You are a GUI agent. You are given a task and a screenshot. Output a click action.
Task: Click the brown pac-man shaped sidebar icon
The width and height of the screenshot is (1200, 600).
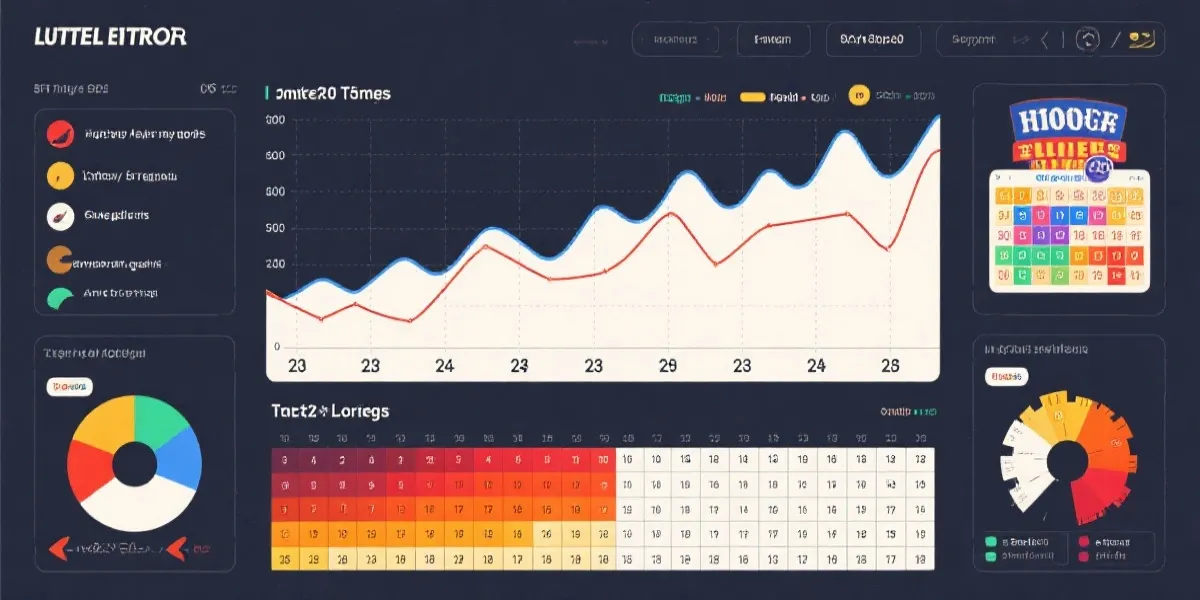60,259
